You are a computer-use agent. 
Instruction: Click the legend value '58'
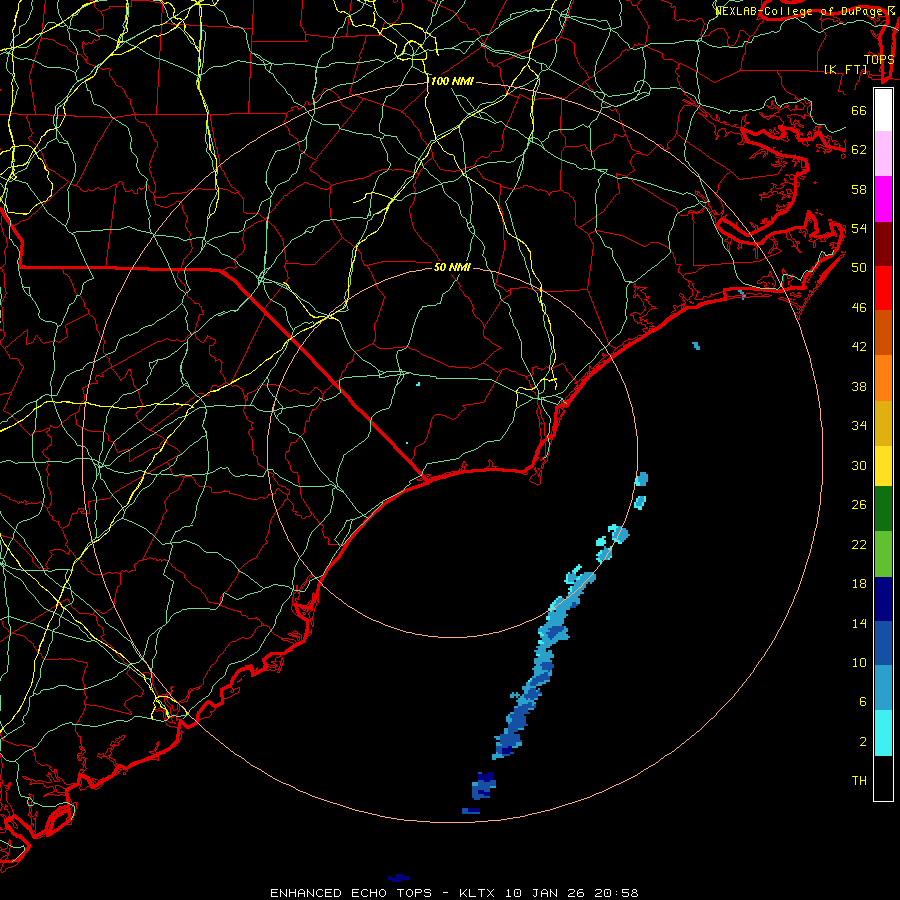(x=859, y=189)
